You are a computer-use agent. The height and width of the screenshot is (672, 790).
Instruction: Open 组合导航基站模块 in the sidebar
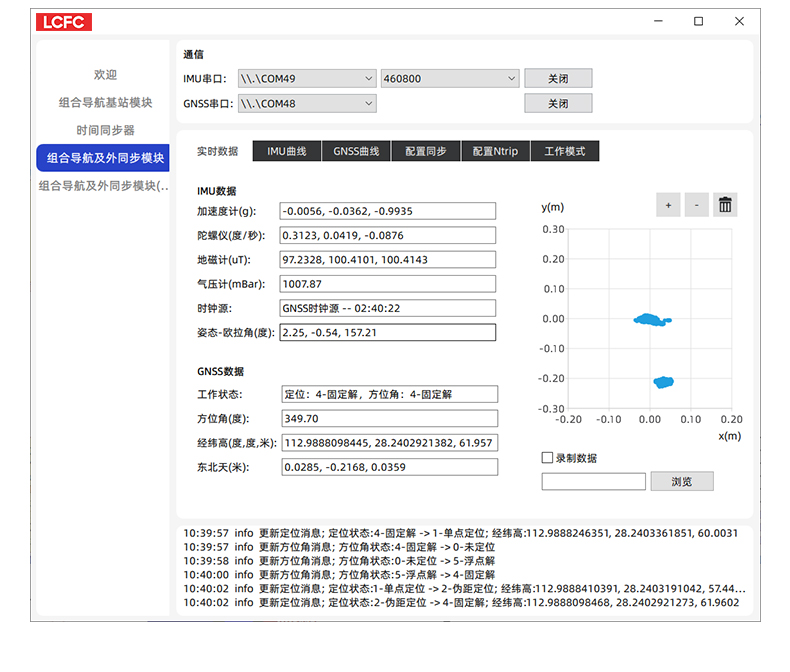105,102
